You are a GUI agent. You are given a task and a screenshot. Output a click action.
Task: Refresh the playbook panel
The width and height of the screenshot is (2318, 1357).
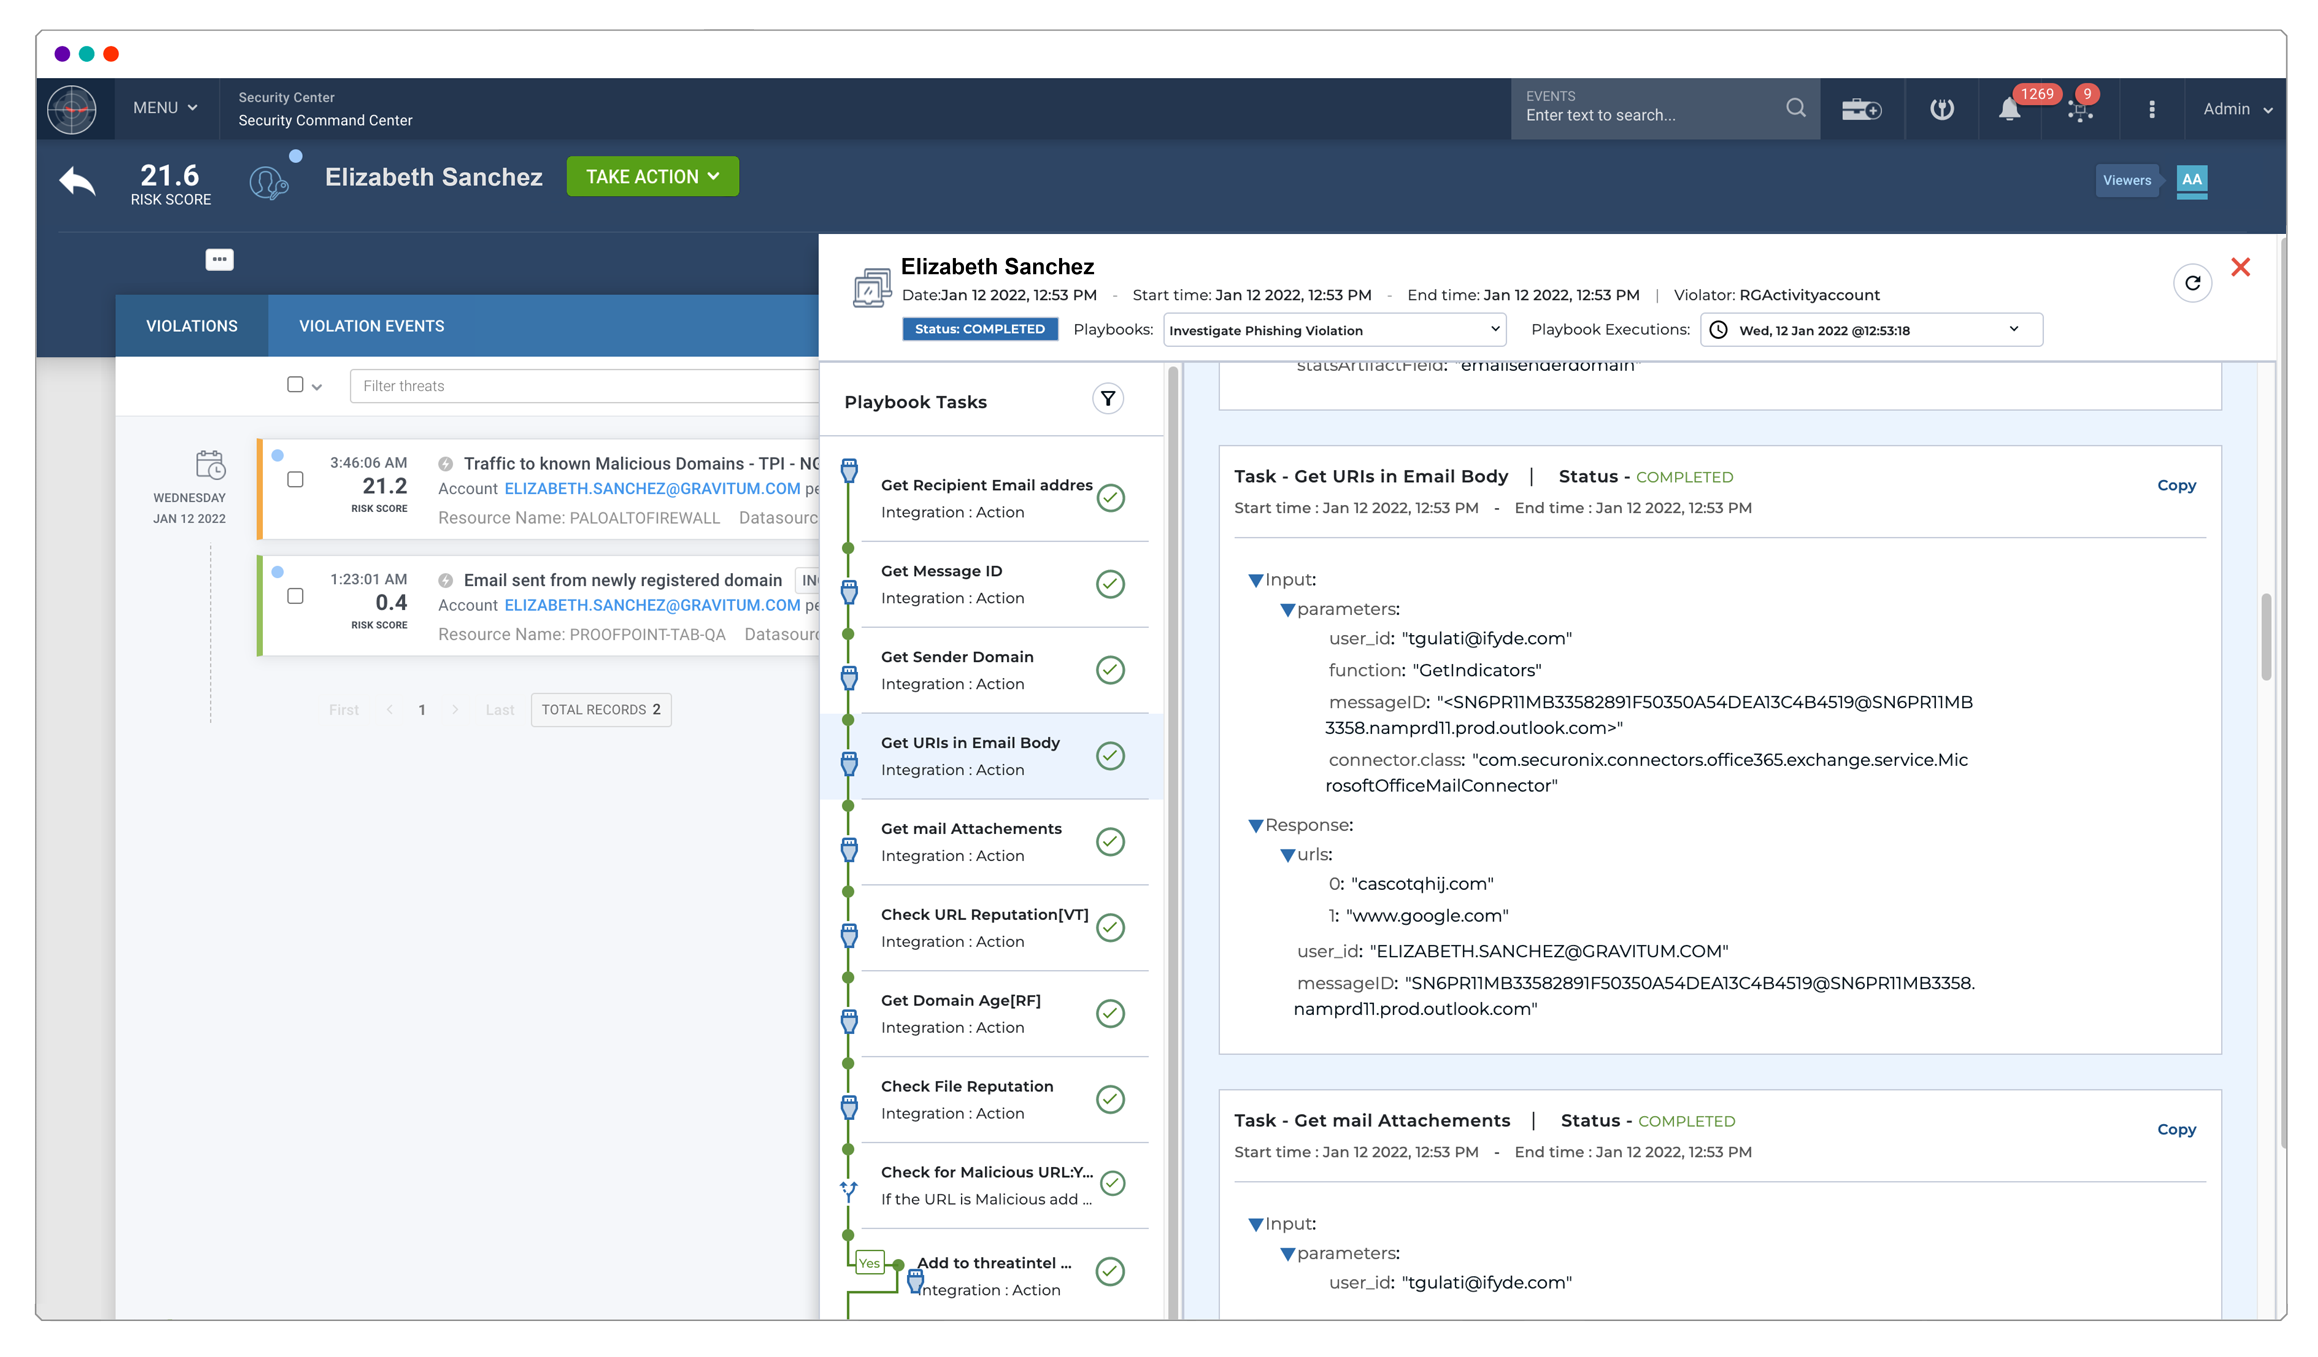coord(2191,283)
